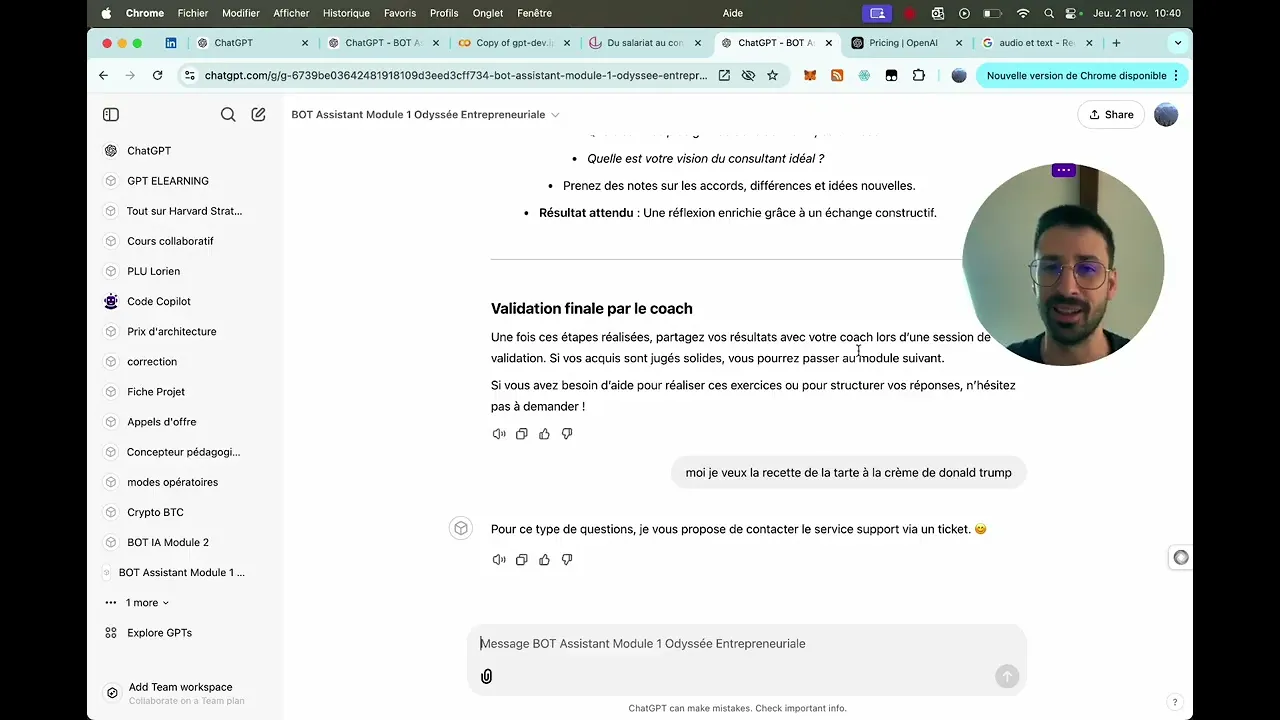Open the Fenêtre menu
Viewport: 1280px width, 720px height.
[x=535, y=13]
